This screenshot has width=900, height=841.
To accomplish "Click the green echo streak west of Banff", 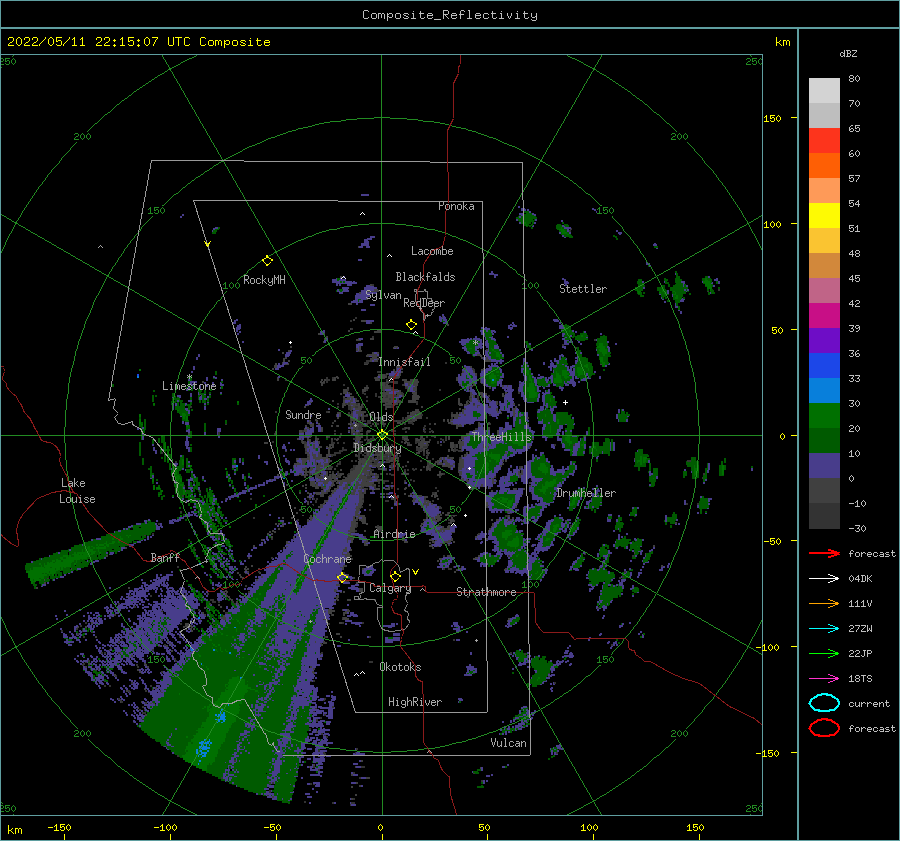I will click(92, 553).
